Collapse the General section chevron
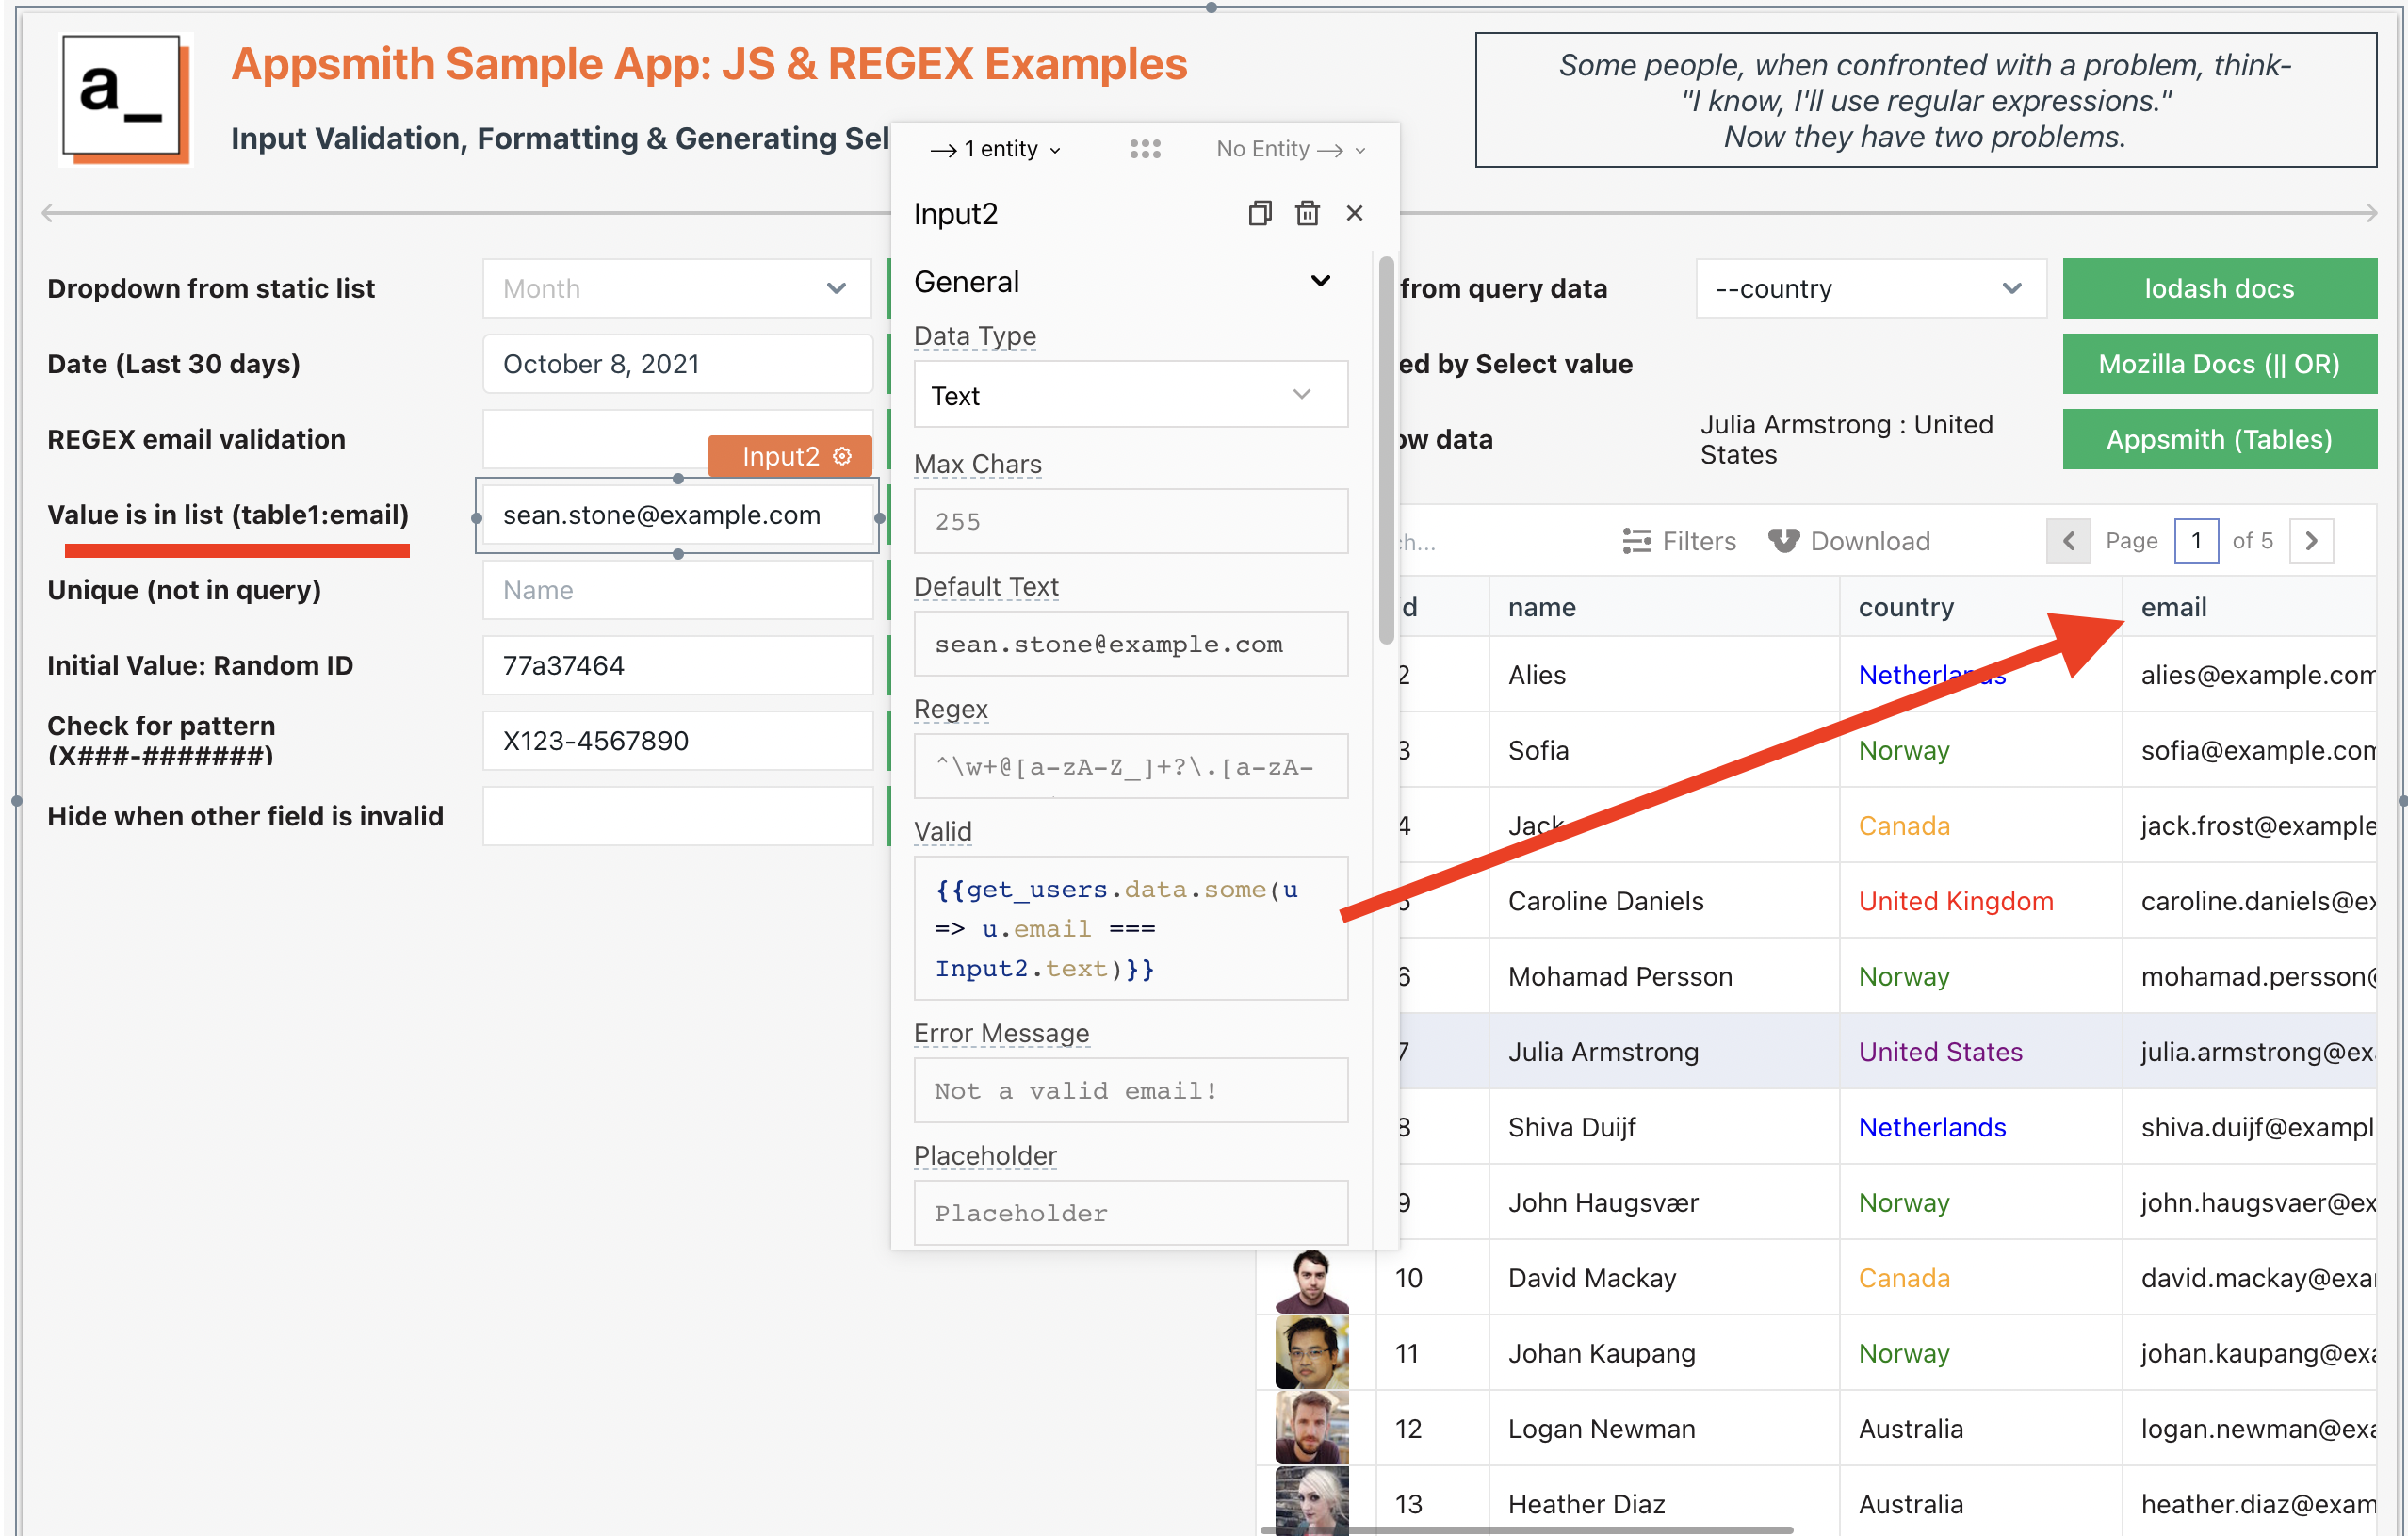The image size is (2408, 1536). point(1320,281)
